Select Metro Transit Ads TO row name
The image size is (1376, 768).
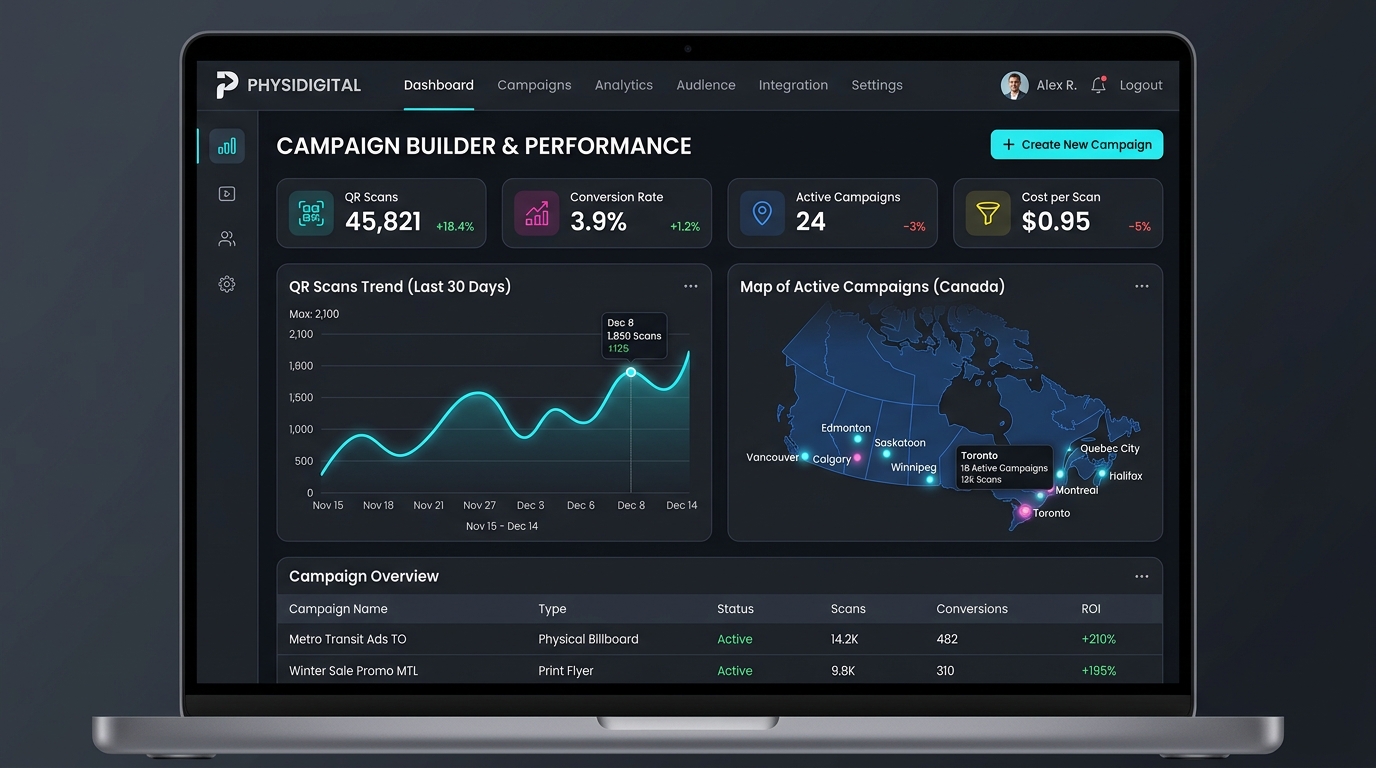point(348,639)
